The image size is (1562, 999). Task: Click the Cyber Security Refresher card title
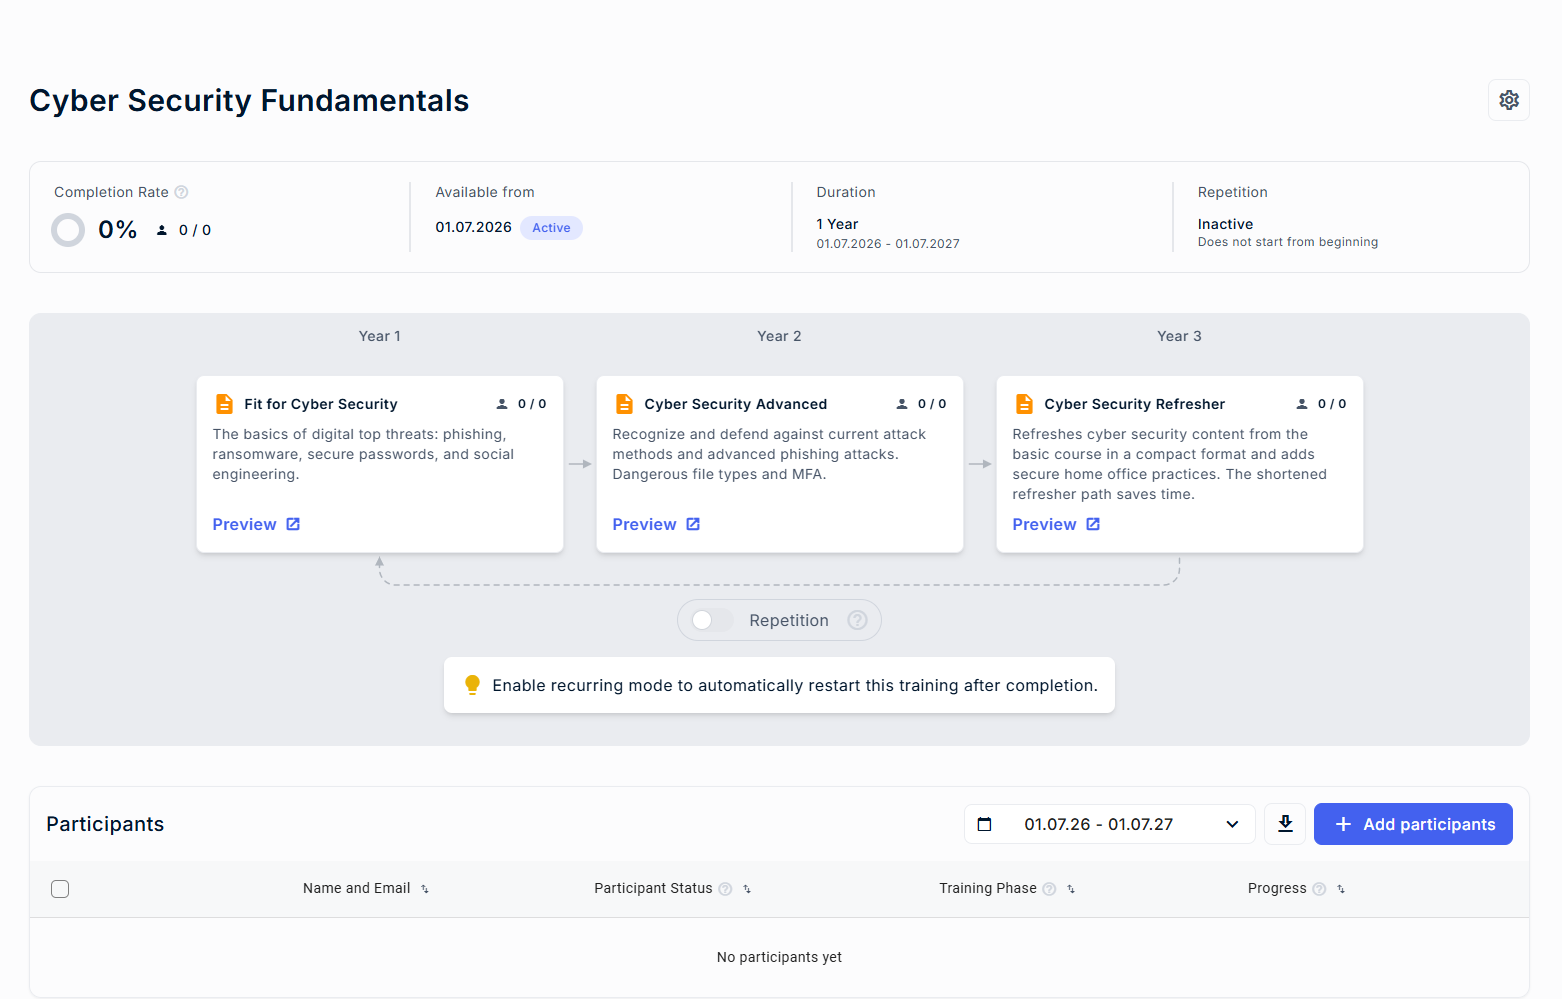coord(1135,404)
